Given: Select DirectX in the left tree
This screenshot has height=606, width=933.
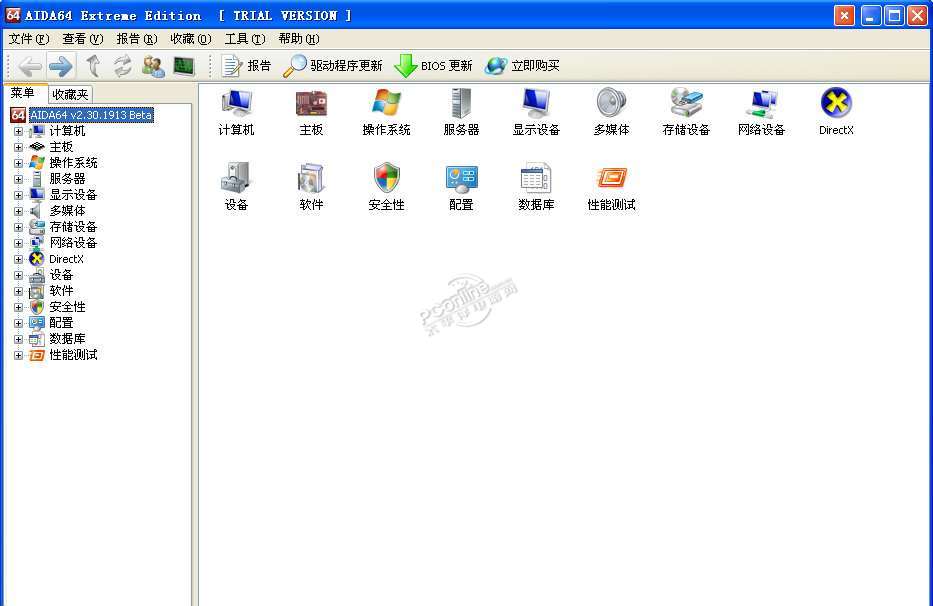Looking at the screenshot, I should (x=67, y=260).
